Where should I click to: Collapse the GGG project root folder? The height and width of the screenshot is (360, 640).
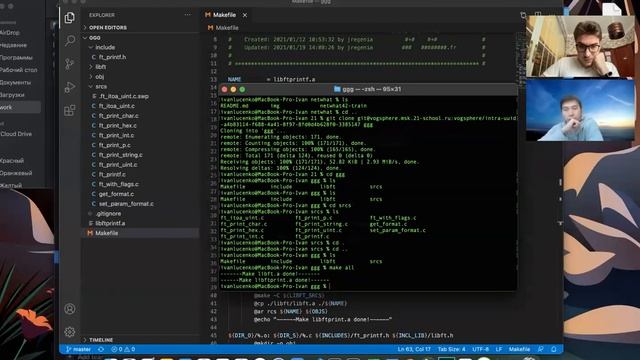pos(95,38)
